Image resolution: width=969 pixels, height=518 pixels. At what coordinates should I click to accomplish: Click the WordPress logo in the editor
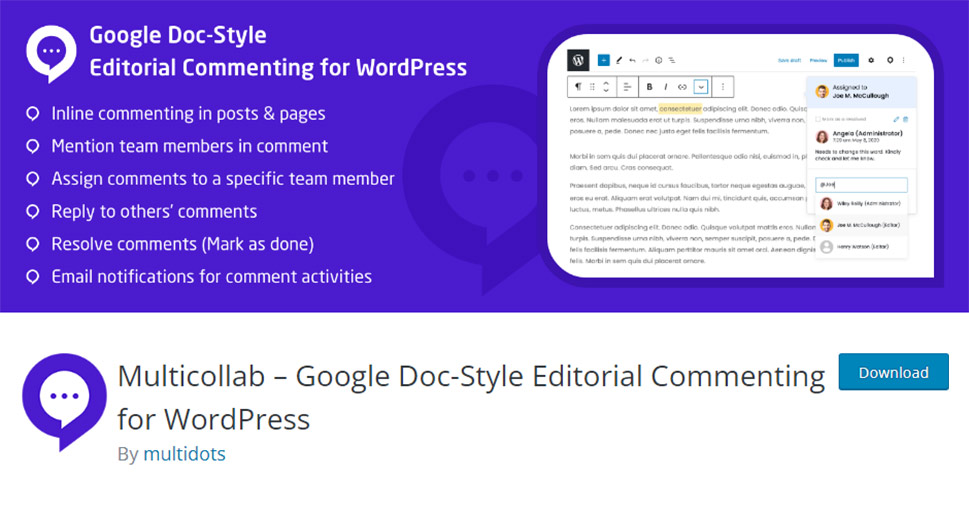pos(578,60)
